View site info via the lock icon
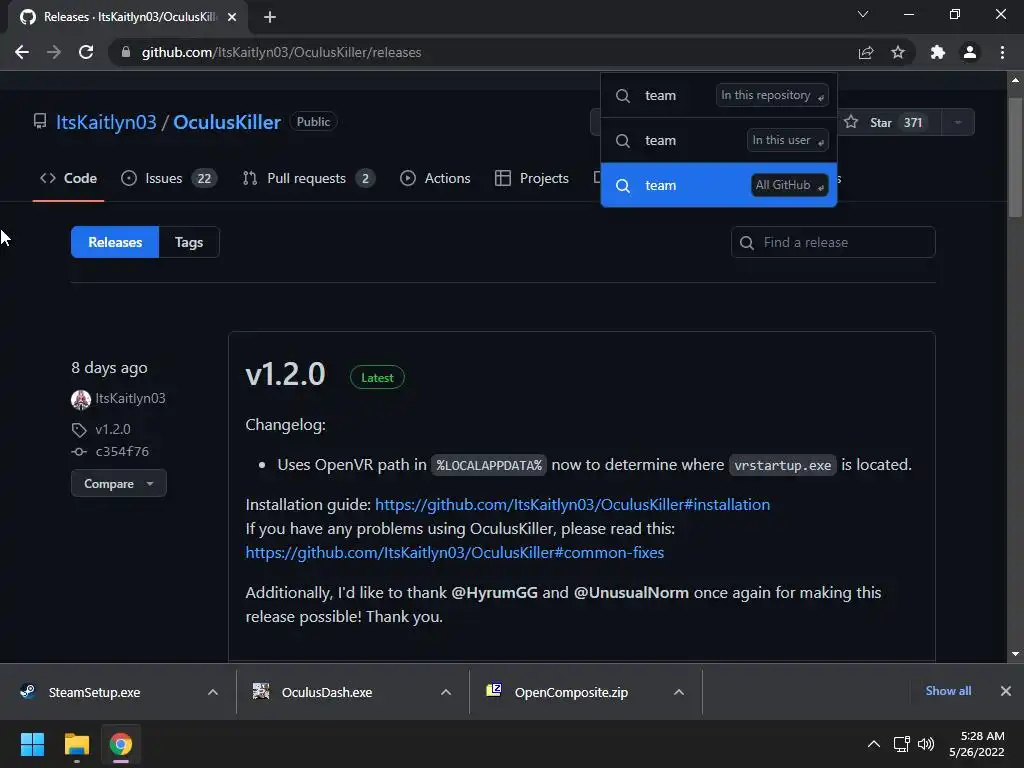The height and width of the screenshot is (768, 1024). [x=125, y=52]
